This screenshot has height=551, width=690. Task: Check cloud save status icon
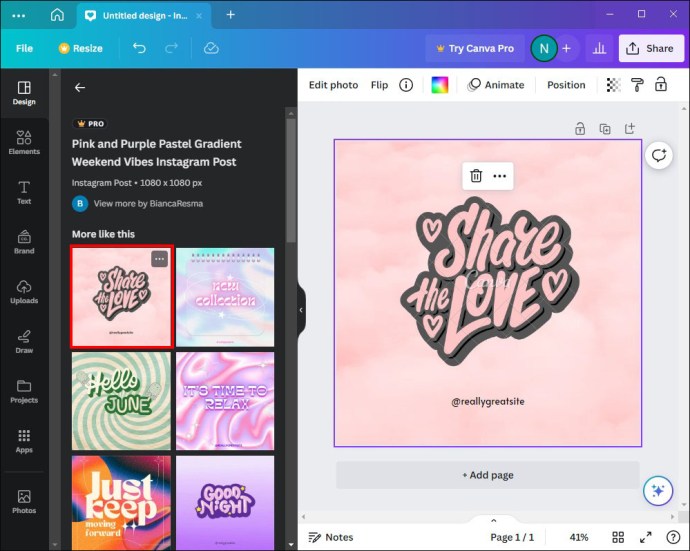pos(211,48)
